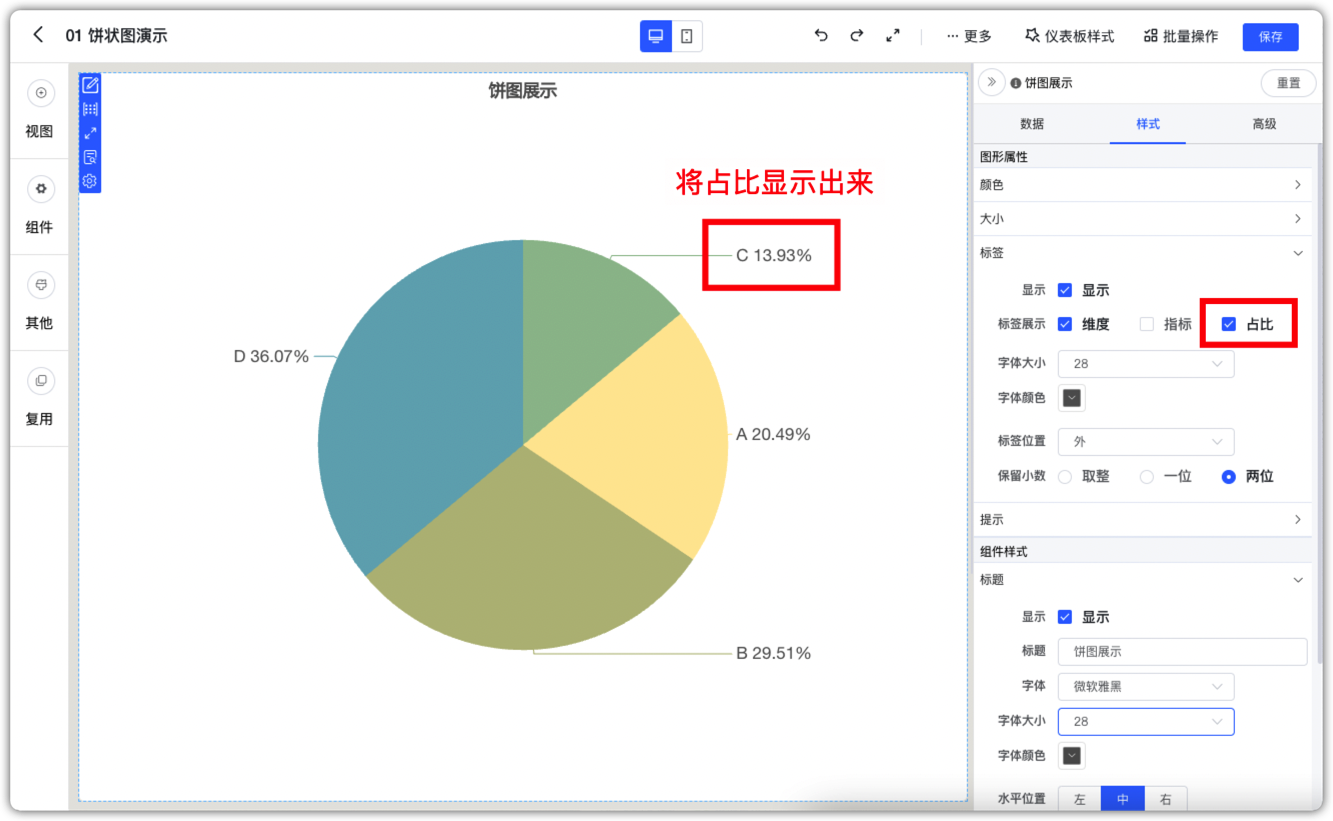Click the 标题 input containing 饼图展示
1333x821 pixels.
1181,651
